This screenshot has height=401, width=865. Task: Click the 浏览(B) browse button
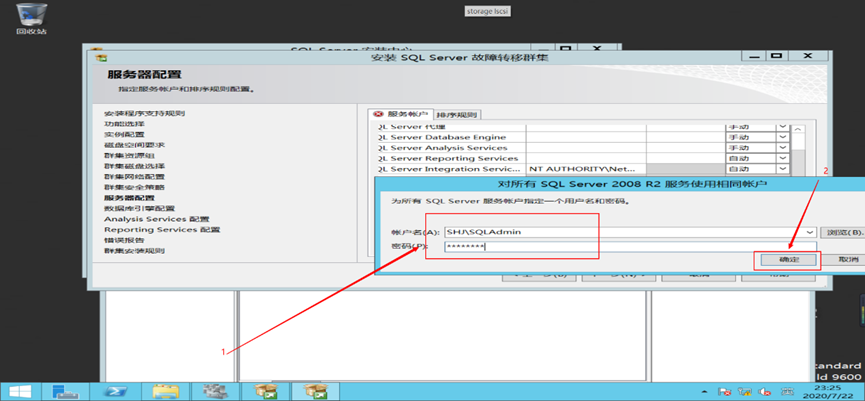click(842, 232)
